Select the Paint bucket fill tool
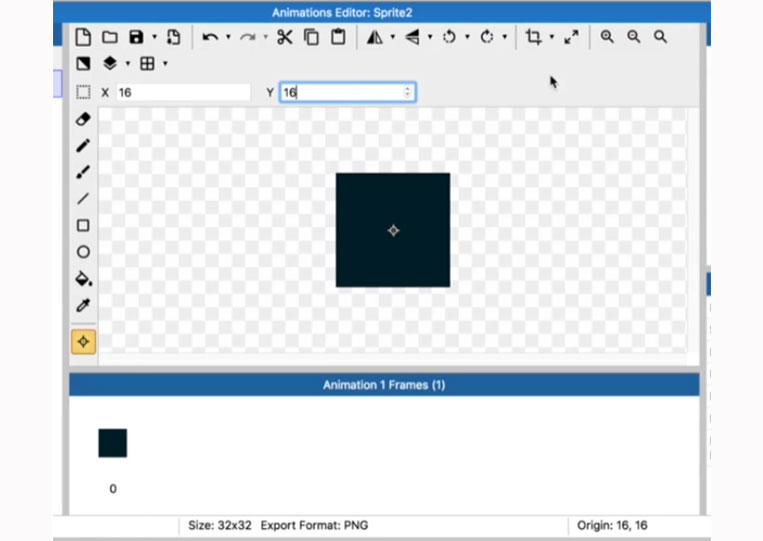Viewport: 763px width, 541px height. click(83, 279)
